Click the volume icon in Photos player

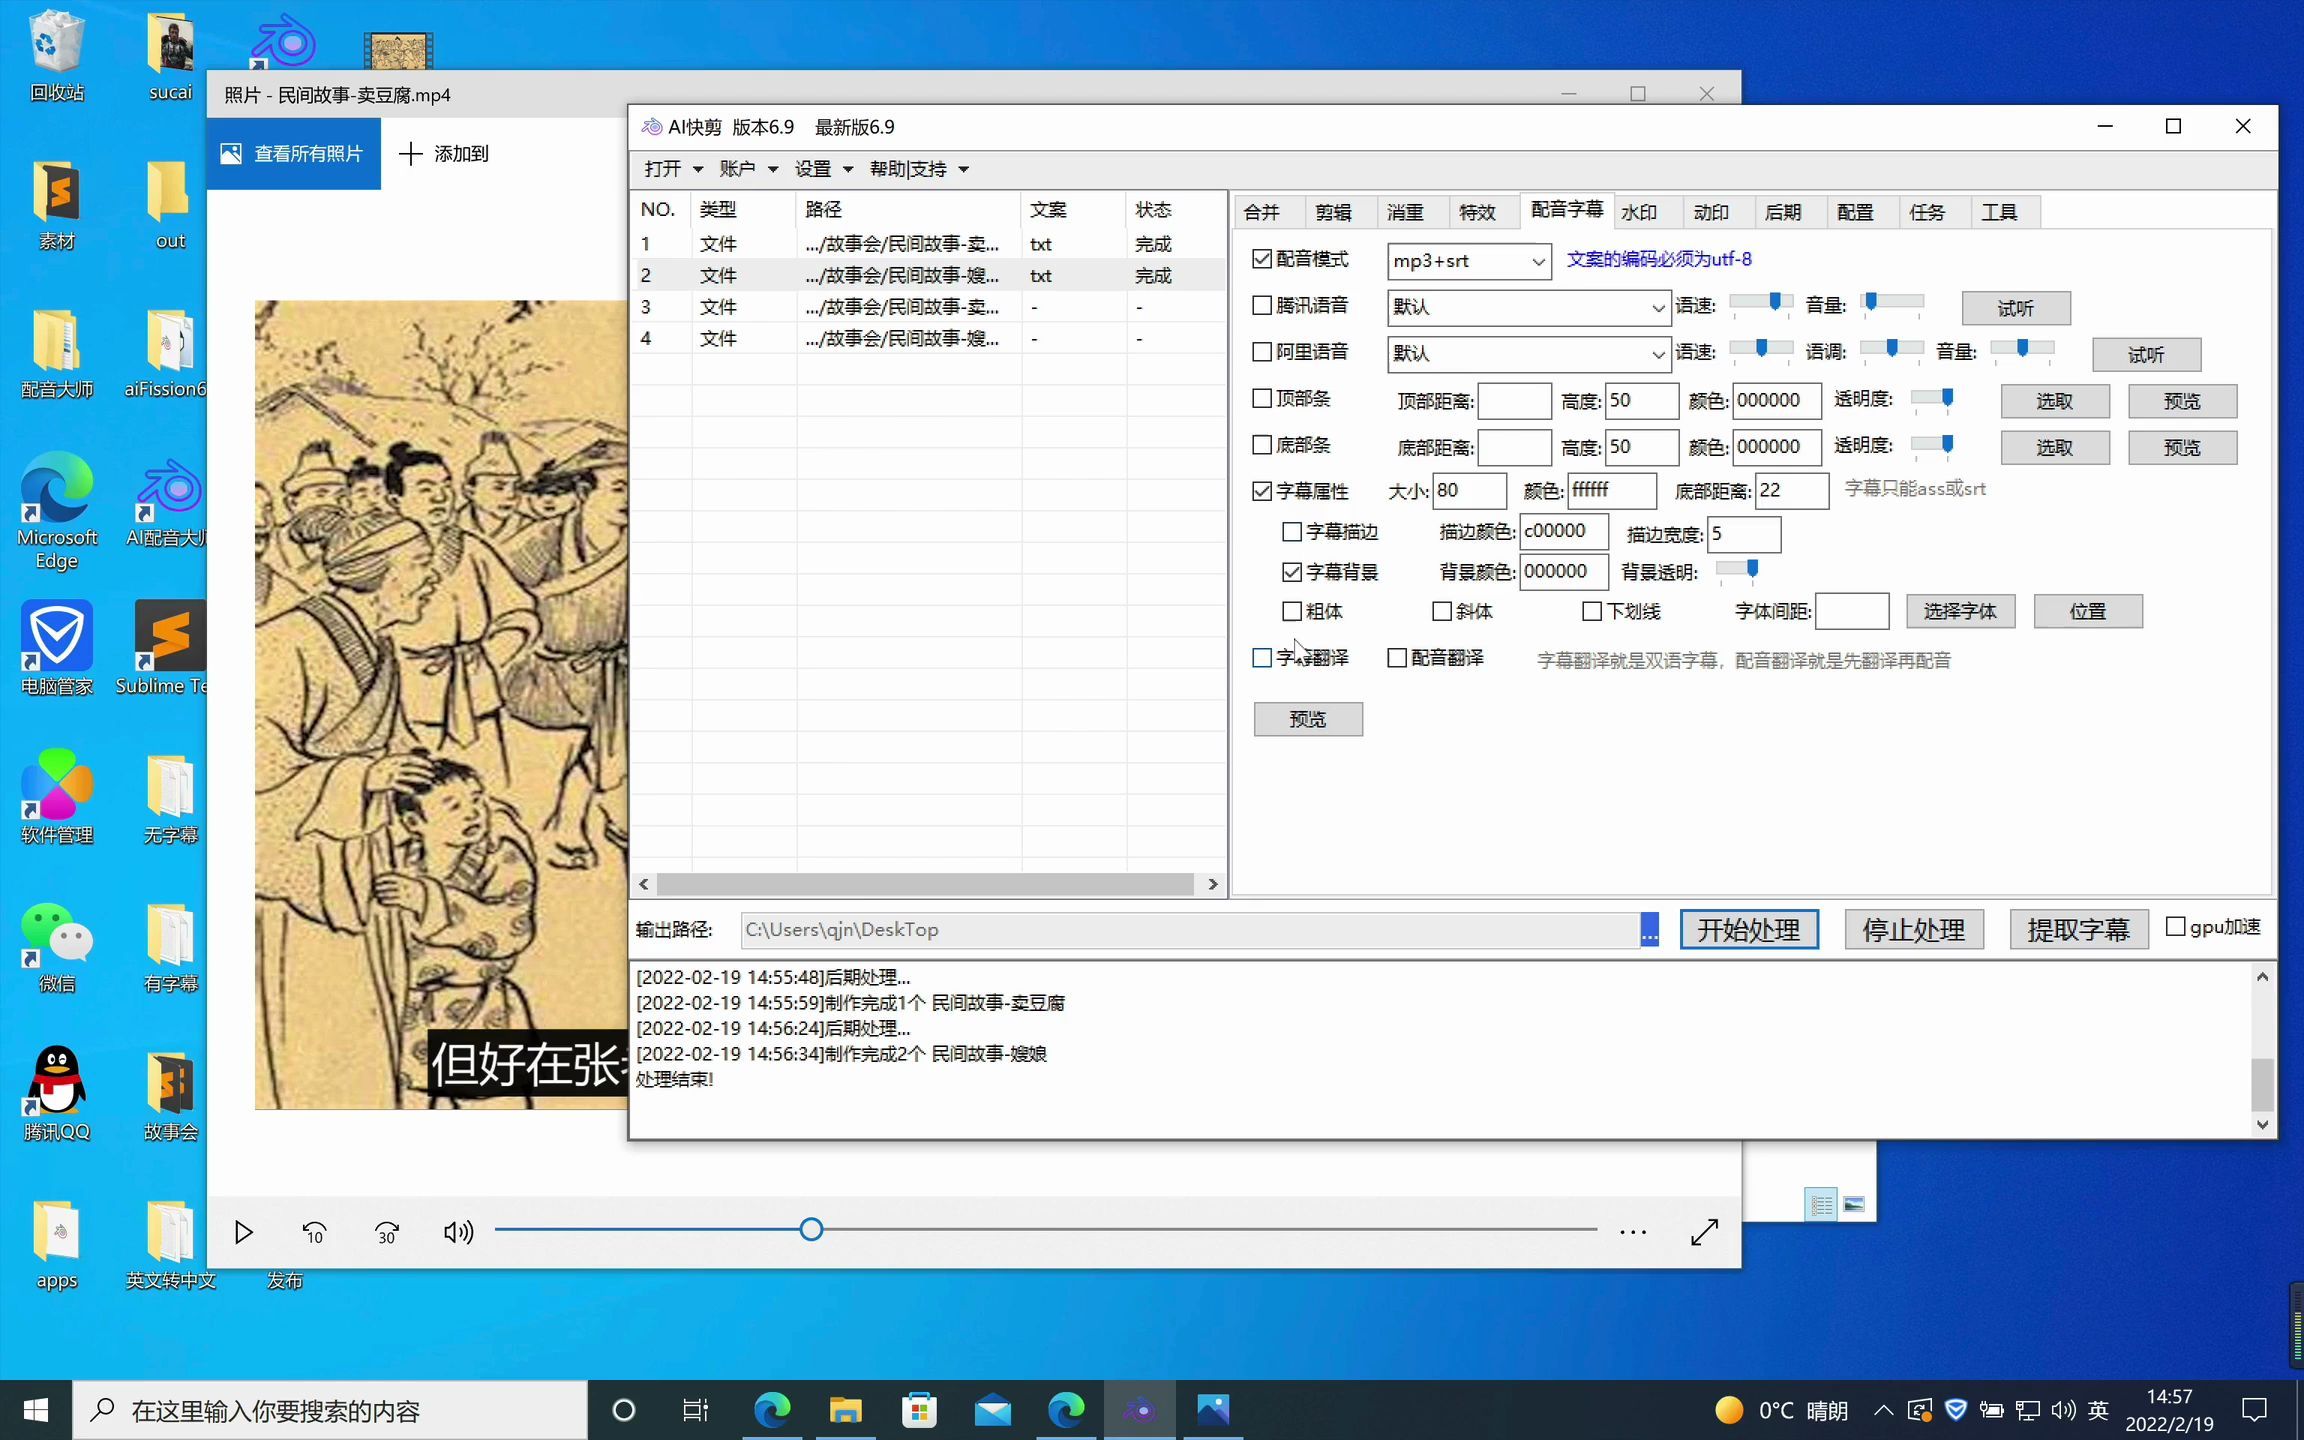(x=458, y=1232)
